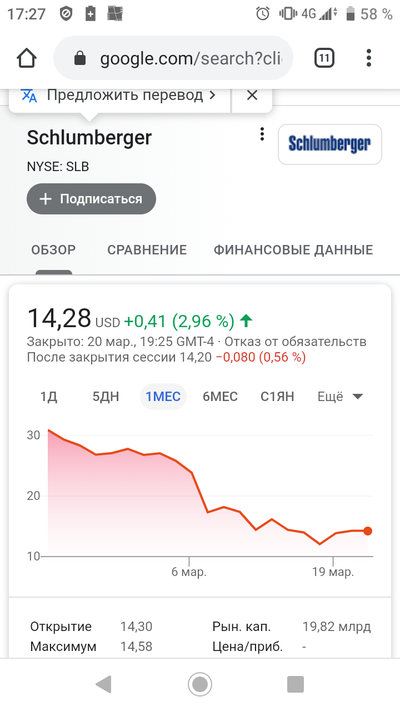Tap Подписаться to follow the stock
Image resolution: width=400 pixels, height=711 pixels.
91,199
